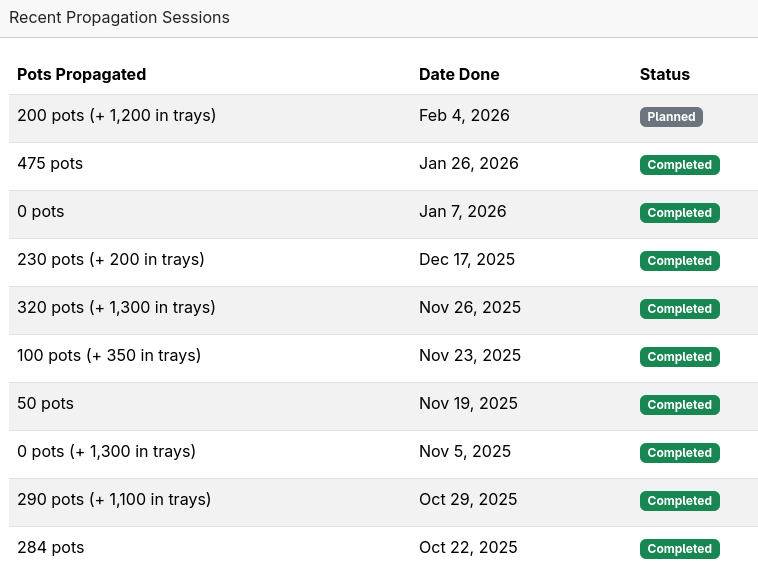Click the Completed badge for Oct 22, 2025

(x=679, y=549)
